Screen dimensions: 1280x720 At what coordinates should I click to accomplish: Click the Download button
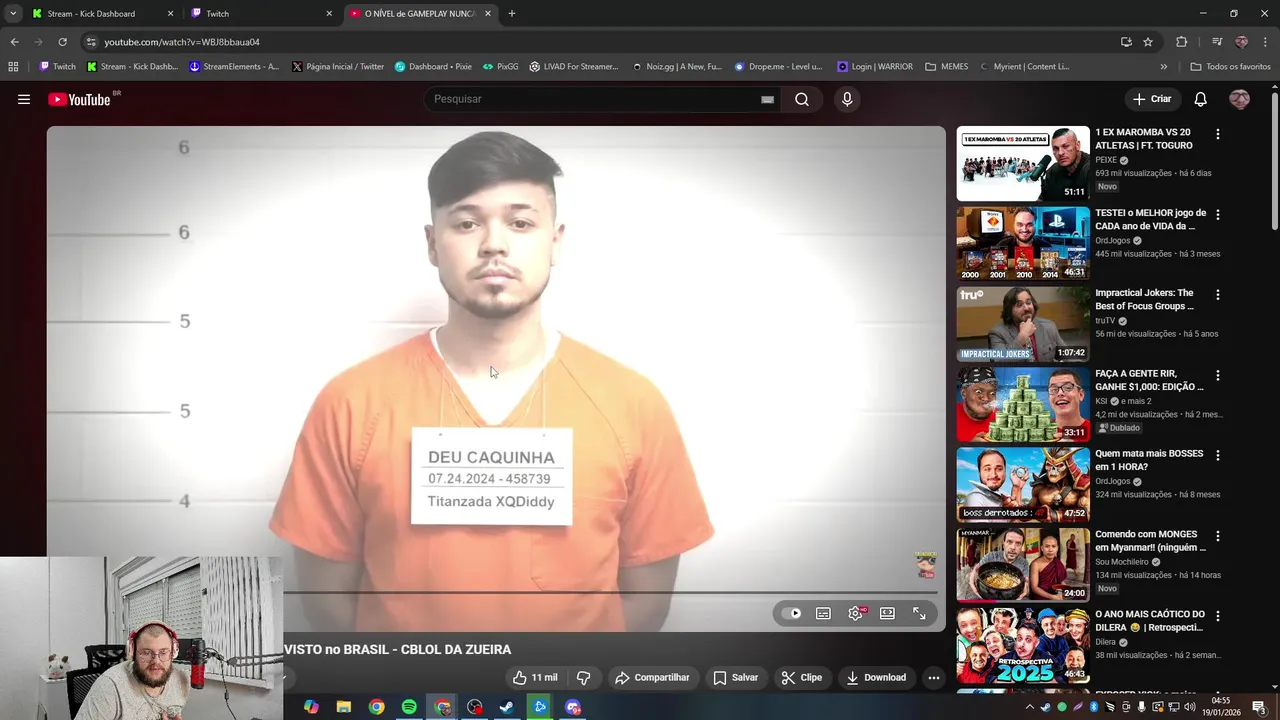(x=876, y=677)
